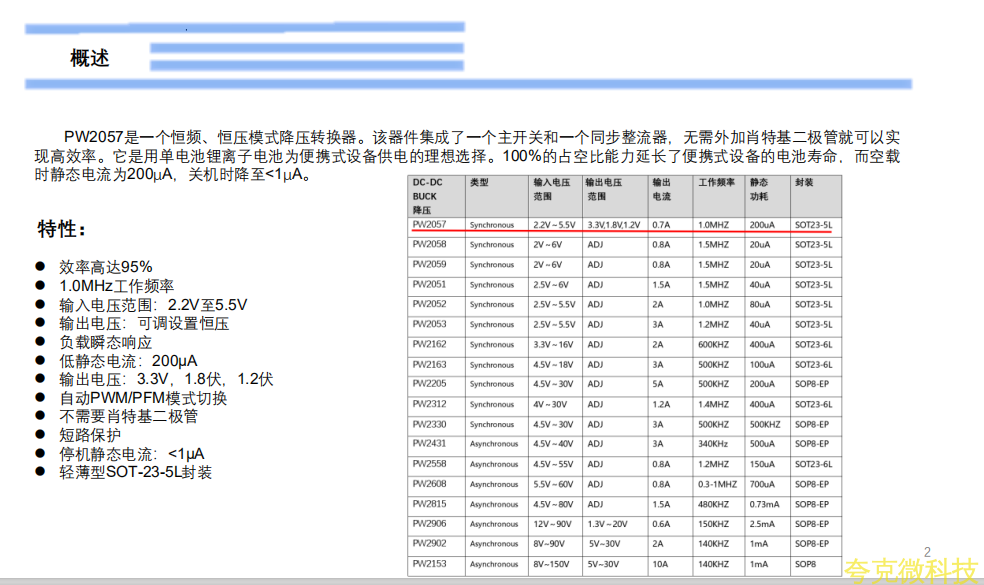Click the 不需要肖特基二极管 bullet item

[128, 416]
